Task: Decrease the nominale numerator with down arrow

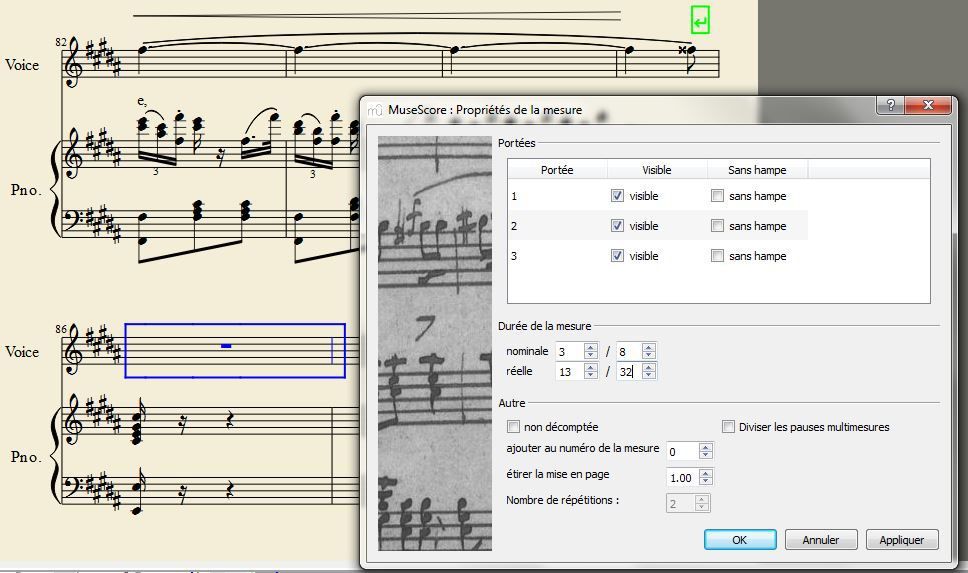Action: tap(591, 355)
